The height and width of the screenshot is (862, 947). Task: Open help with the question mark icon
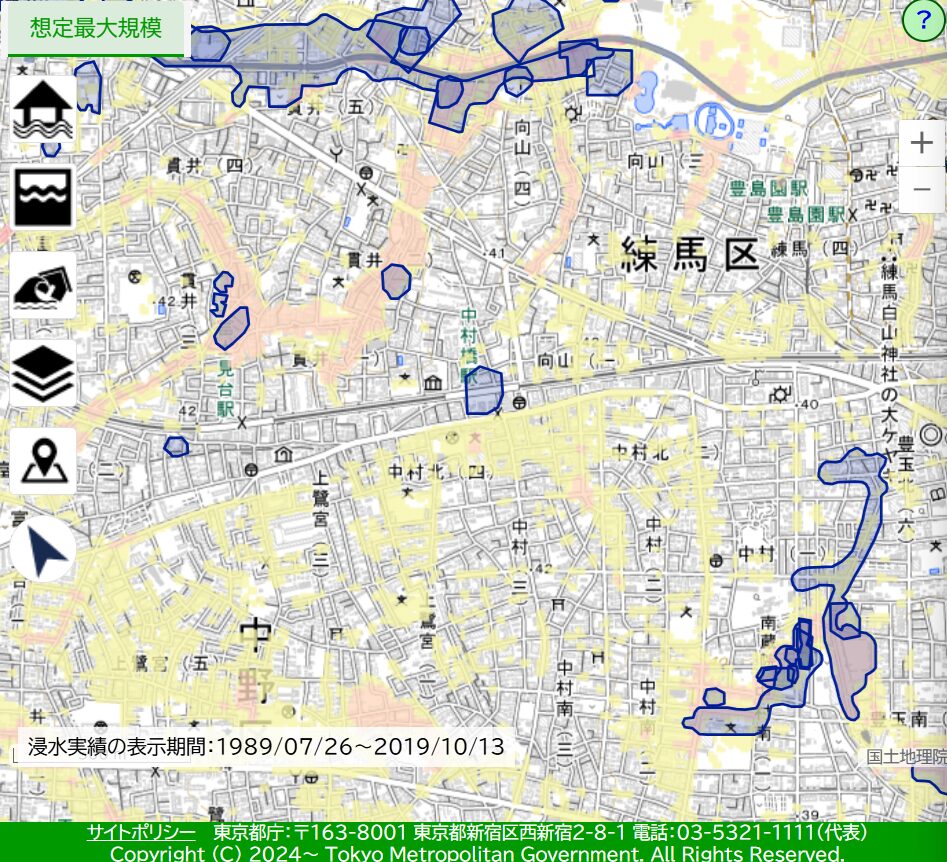pos(922,22)
